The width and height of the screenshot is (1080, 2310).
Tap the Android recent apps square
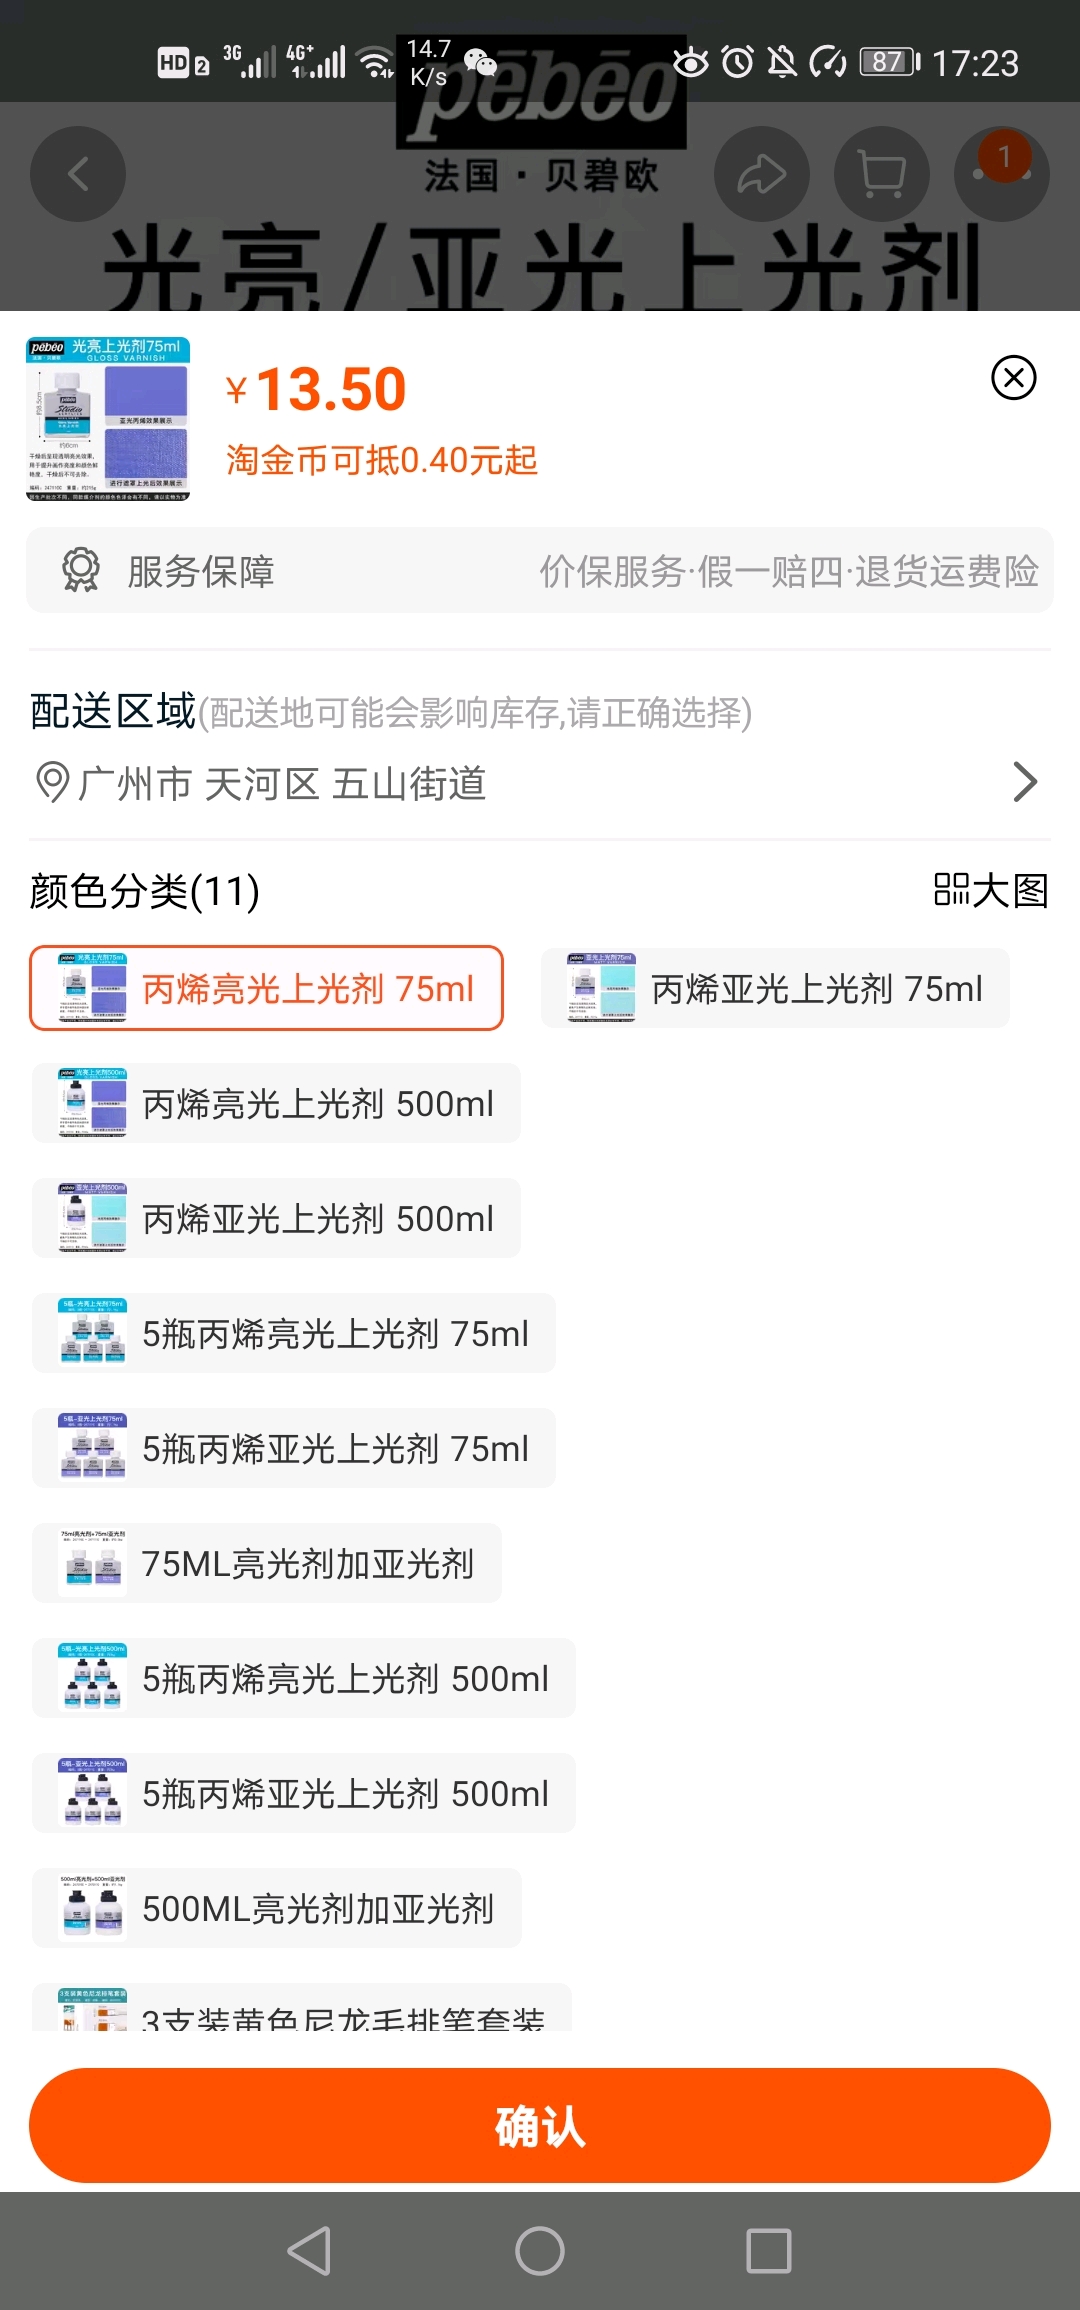point(769,2251)
